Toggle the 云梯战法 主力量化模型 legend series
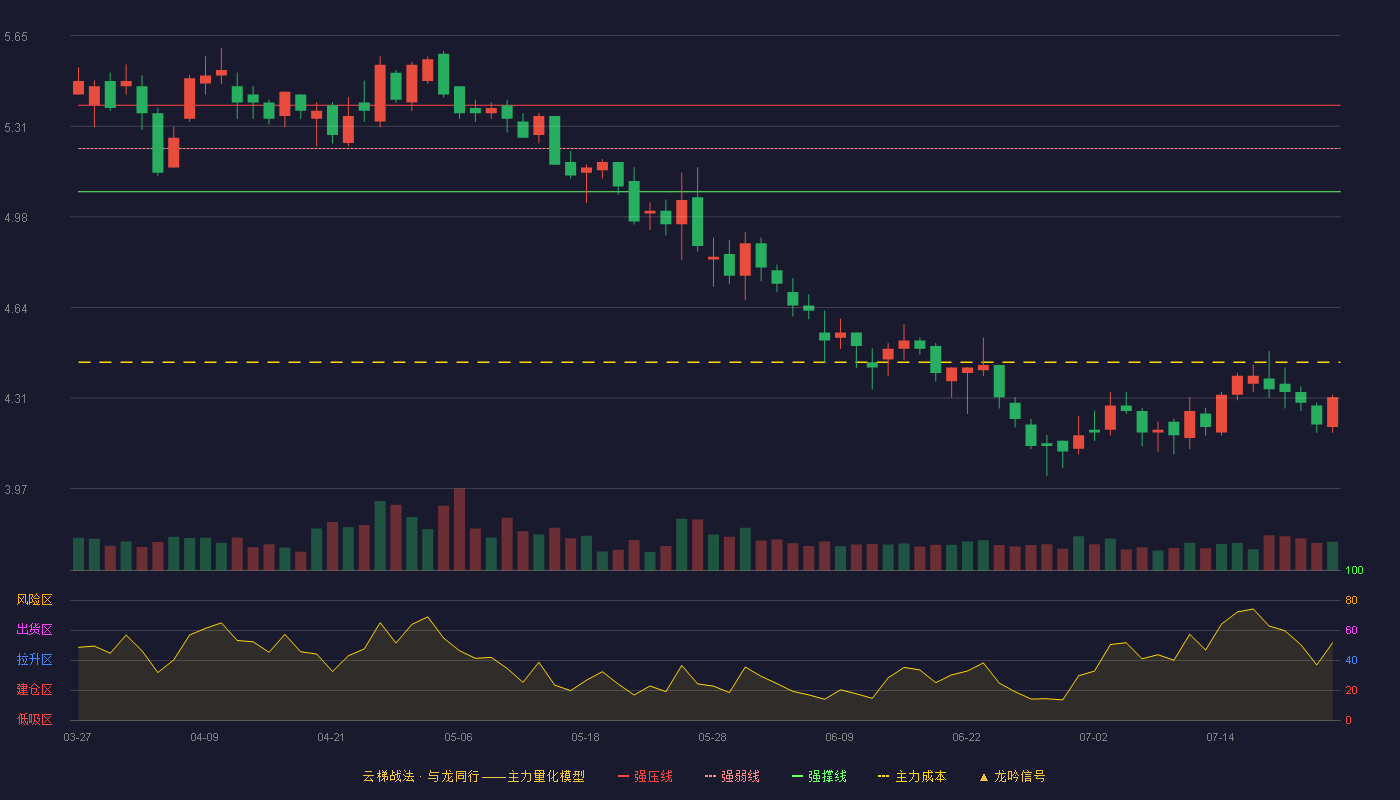 point(474,776)
